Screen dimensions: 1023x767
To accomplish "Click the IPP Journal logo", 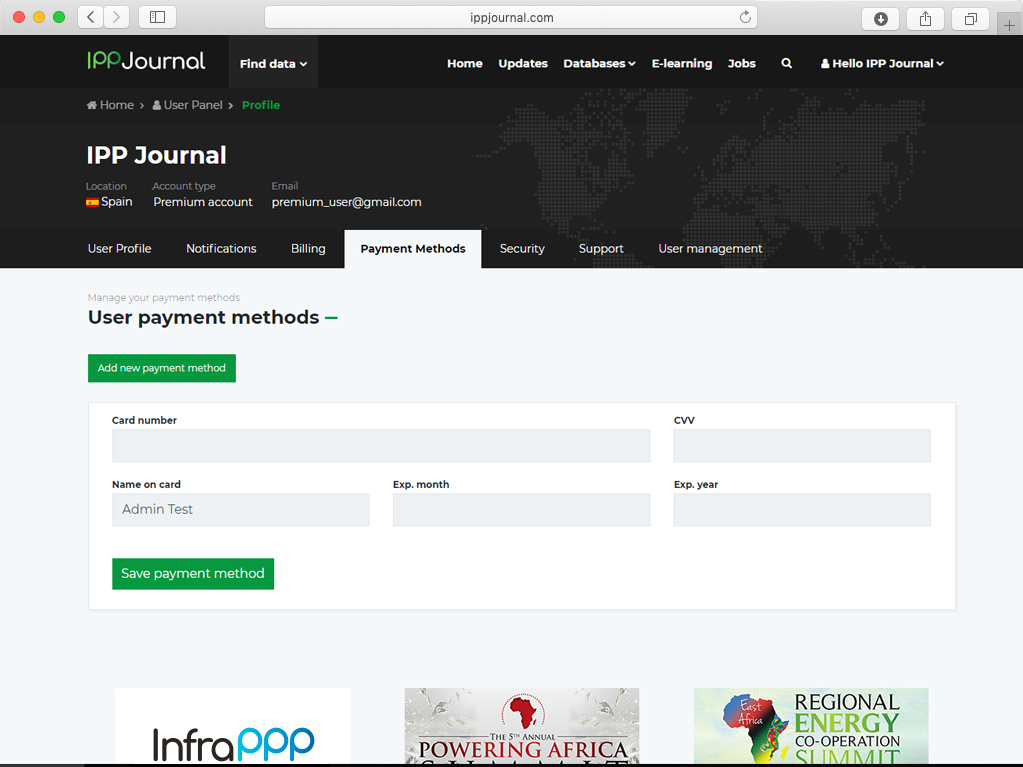I will [x=146, y=61].
